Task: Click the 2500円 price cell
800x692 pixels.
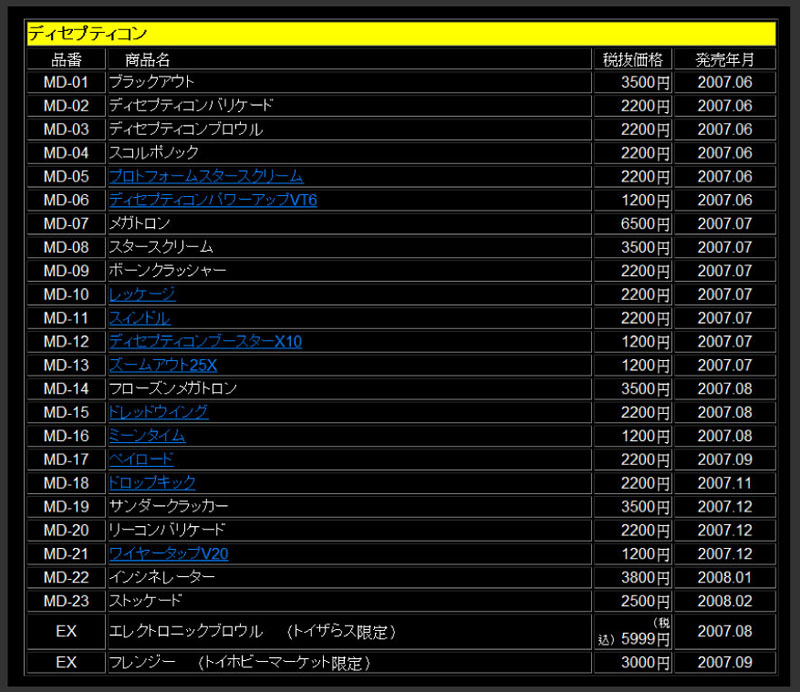Action: (633, 601)
